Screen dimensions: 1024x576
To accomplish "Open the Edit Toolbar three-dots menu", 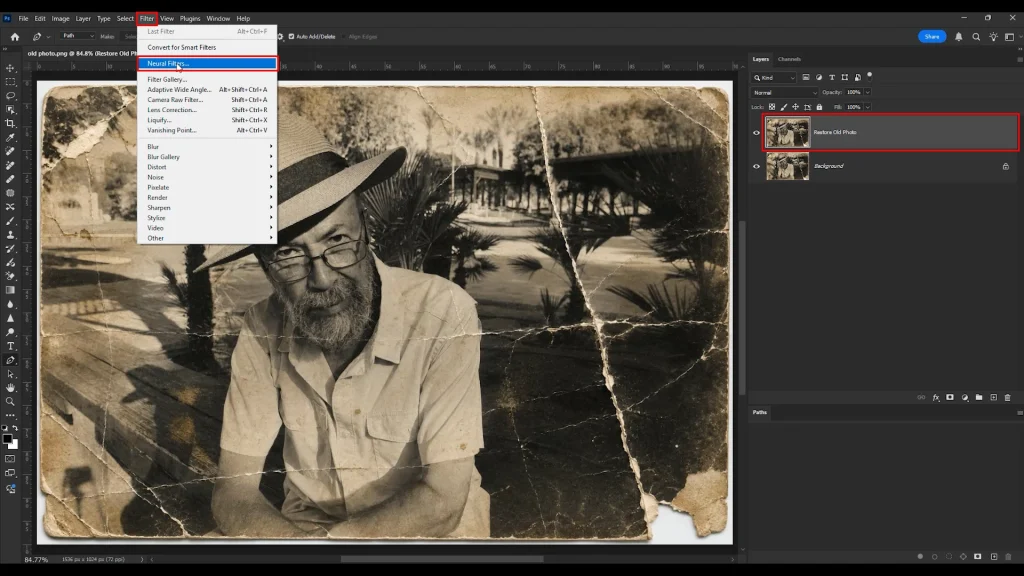I will (10, 415).
